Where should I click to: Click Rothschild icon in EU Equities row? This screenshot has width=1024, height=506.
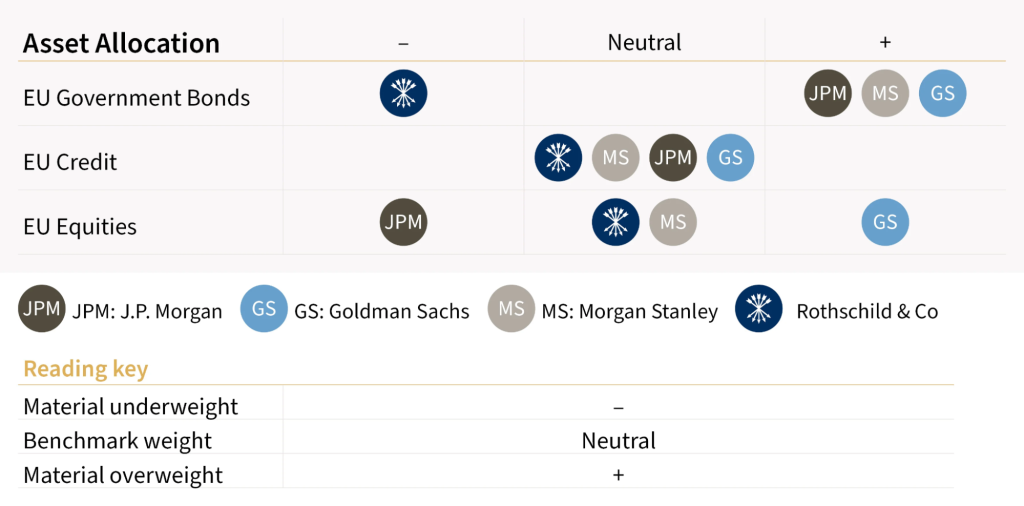(616, 222)
